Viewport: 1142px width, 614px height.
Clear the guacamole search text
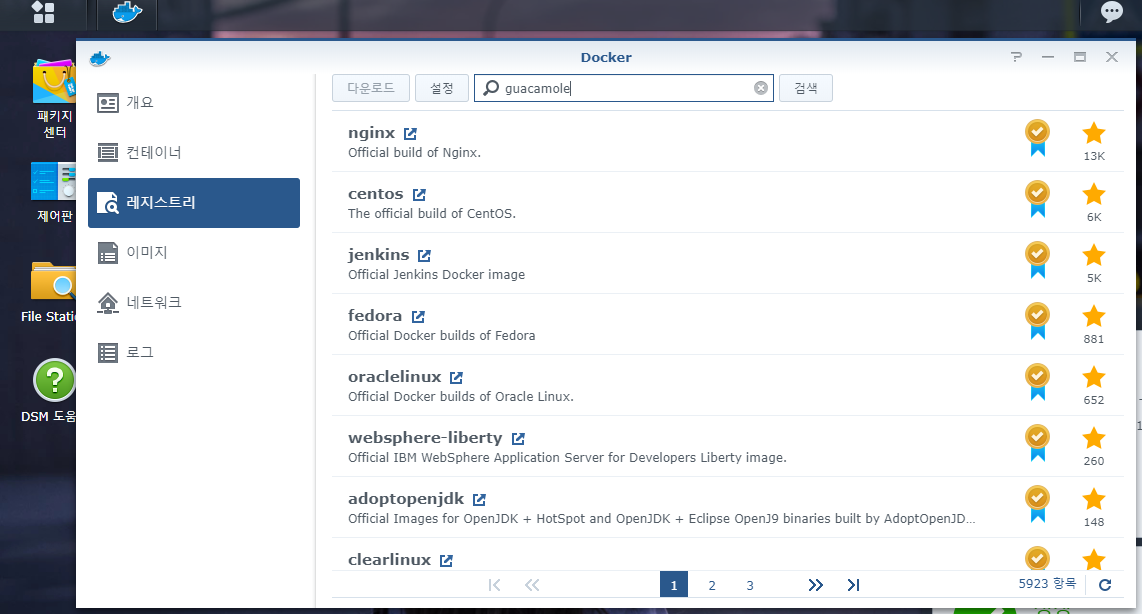[760, 88]
